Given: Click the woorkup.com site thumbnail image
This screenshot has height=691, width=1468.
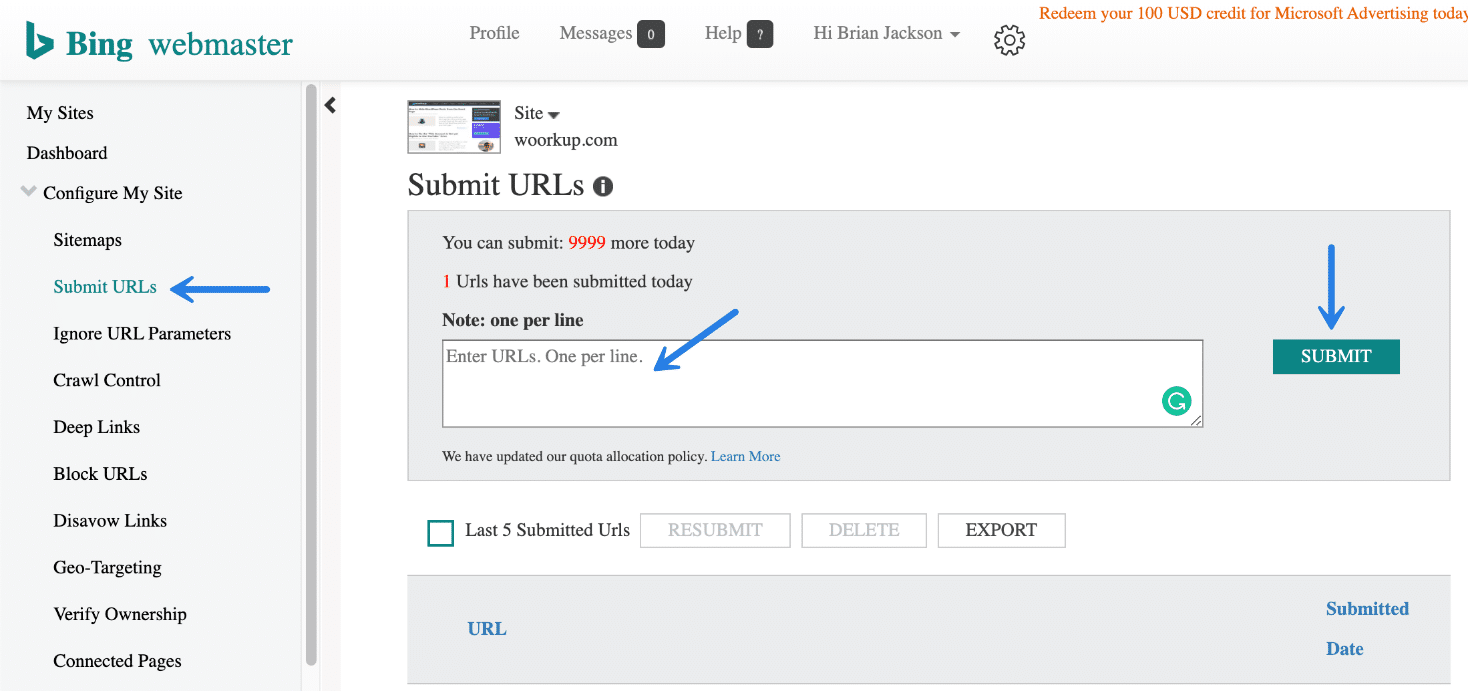Looking at the screenshot, I should coord(453,127).
